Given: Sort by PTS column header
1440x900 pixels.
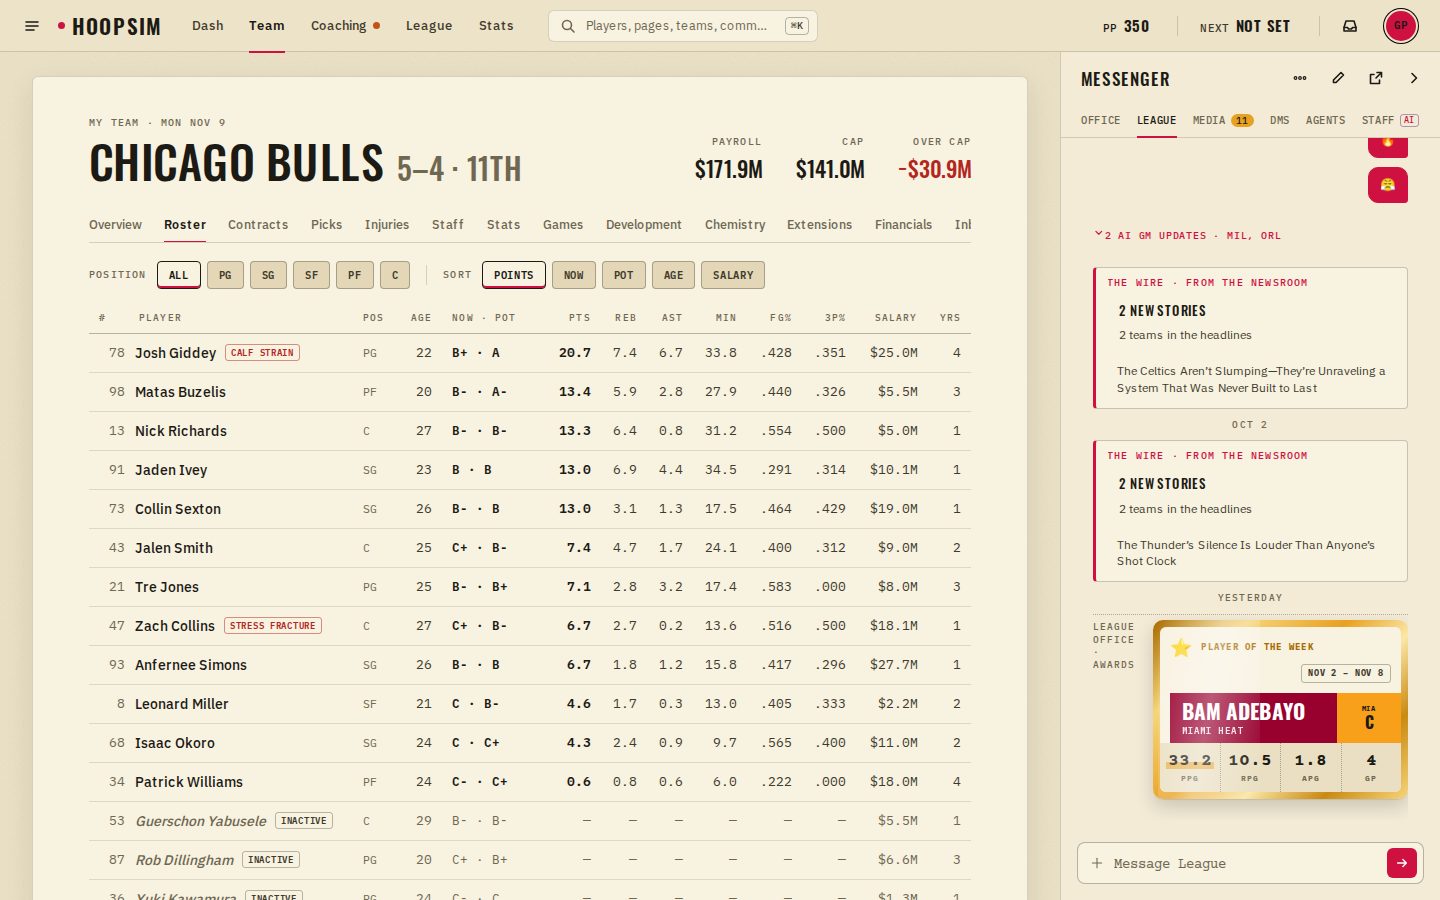Looking at the screenshot, I should (x=579, y=318).
